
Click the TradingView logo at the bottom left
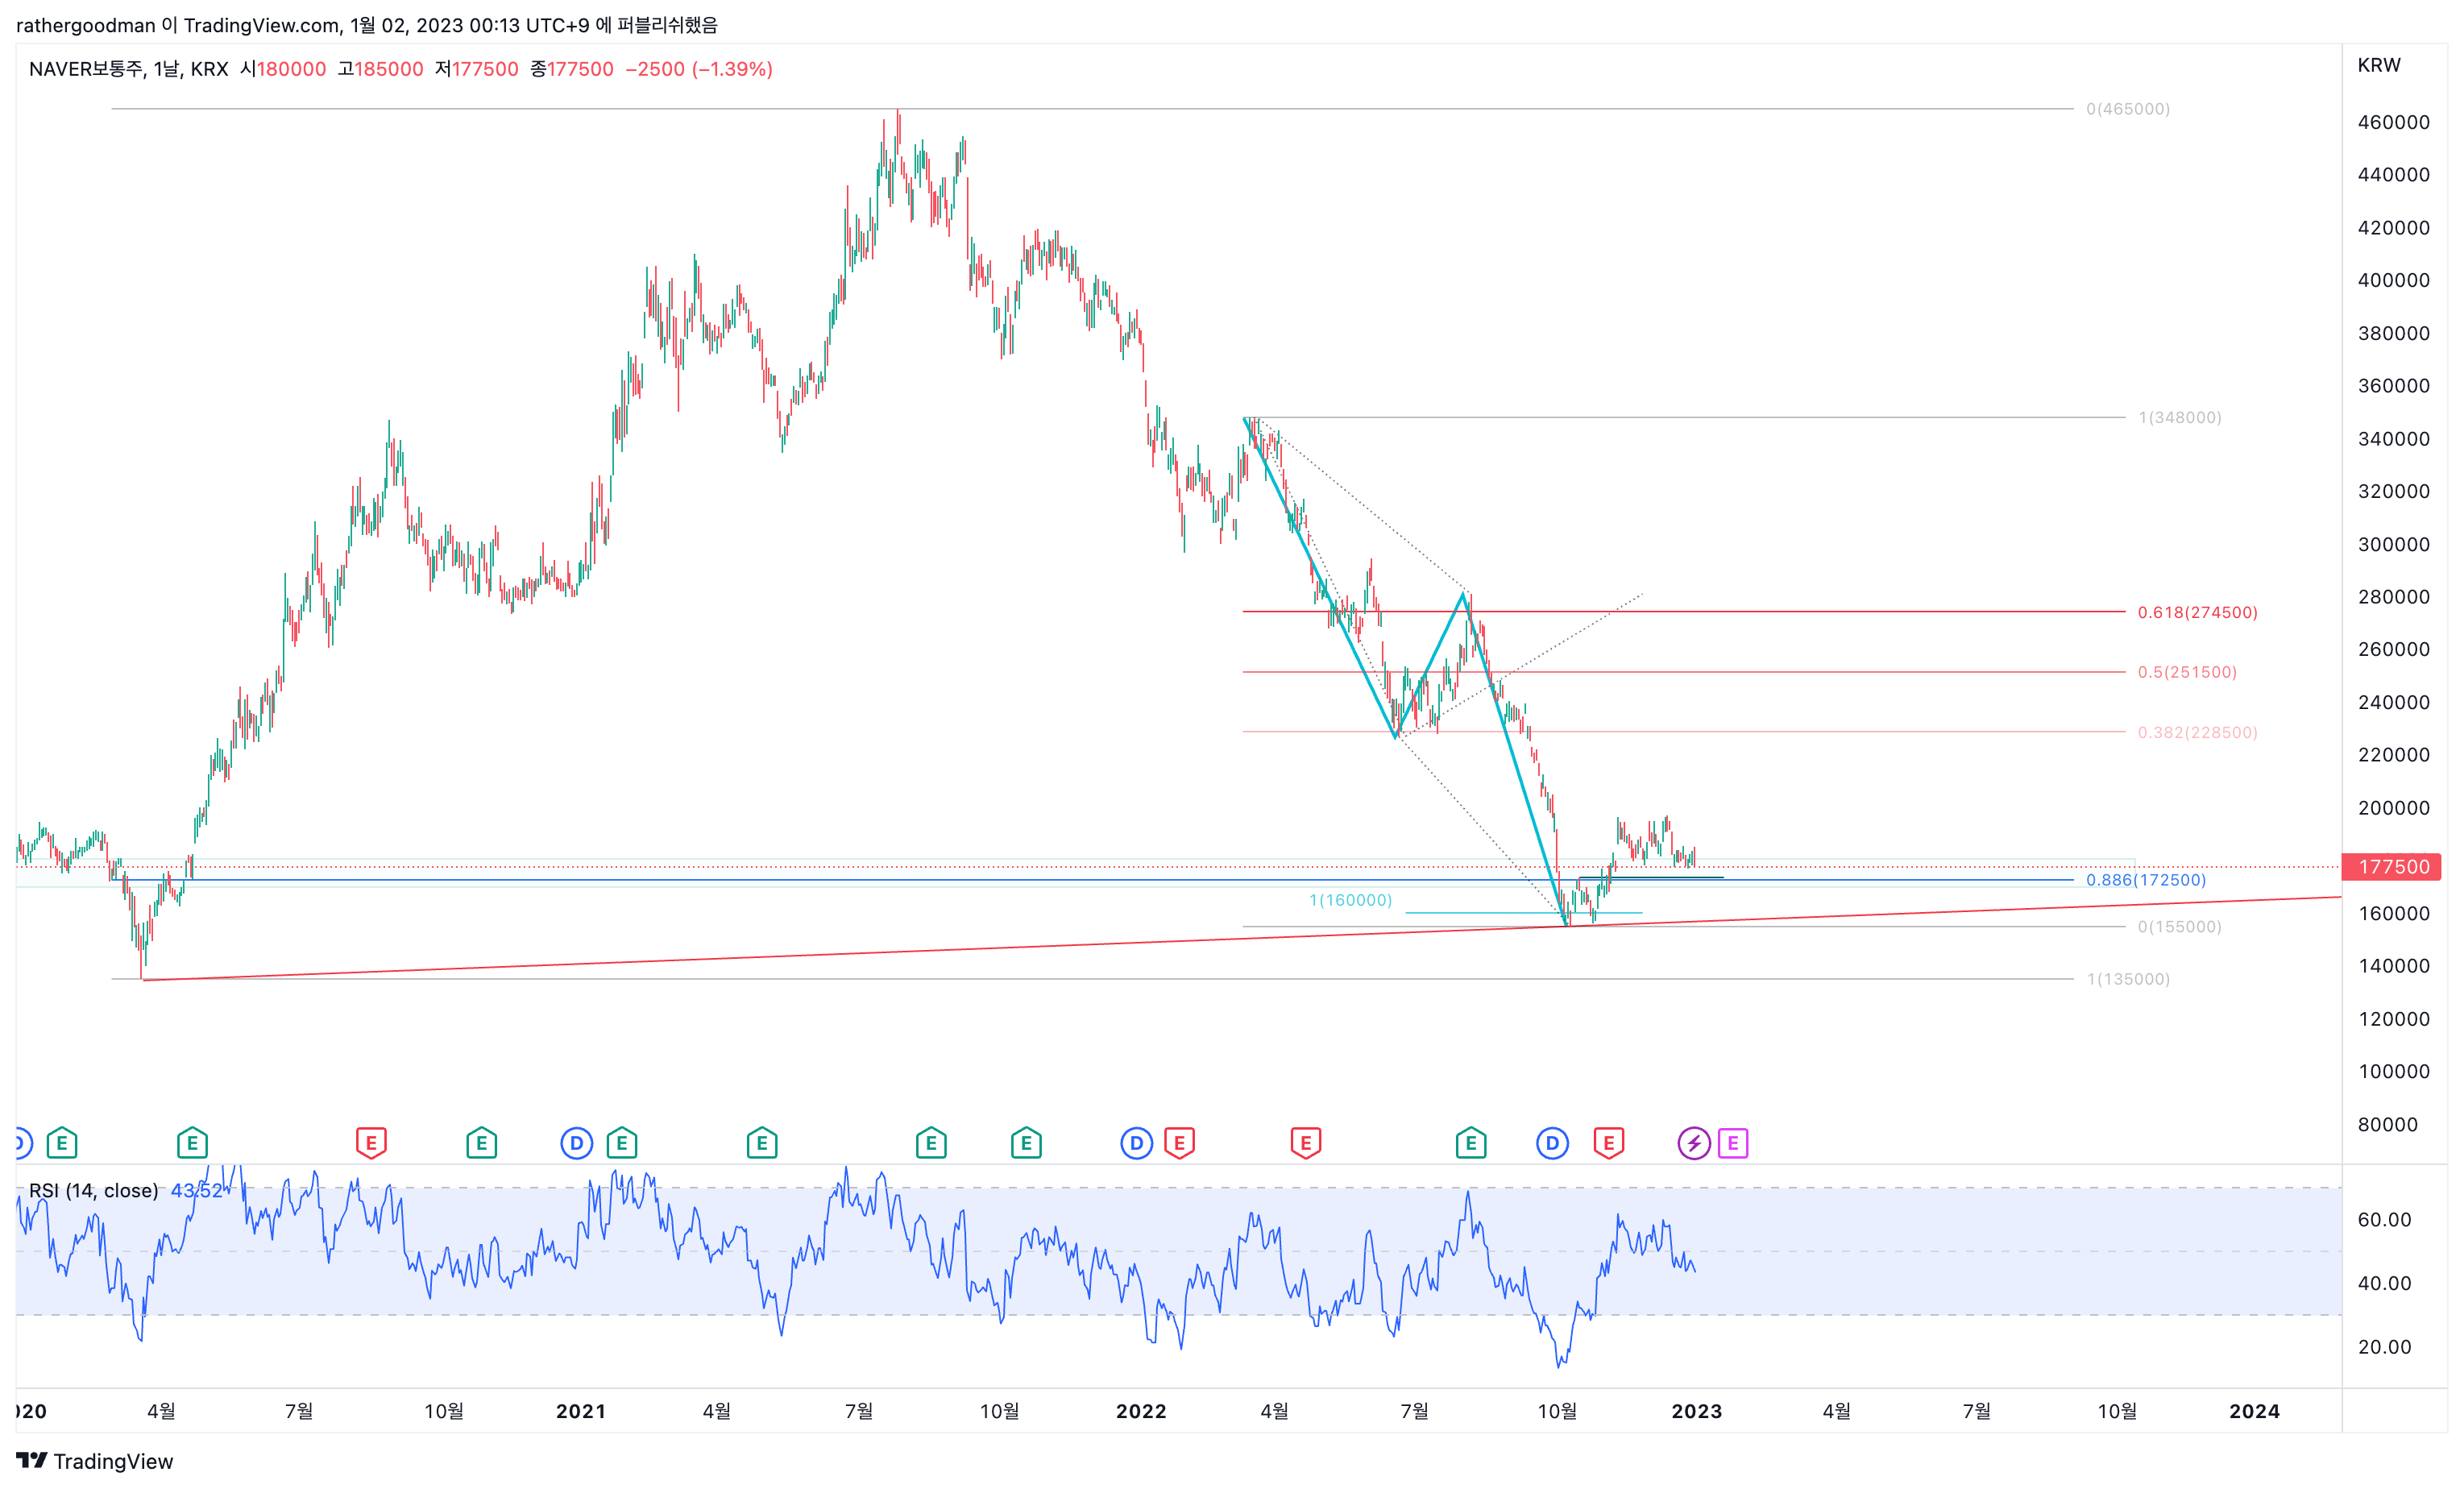pos(95,1461)
